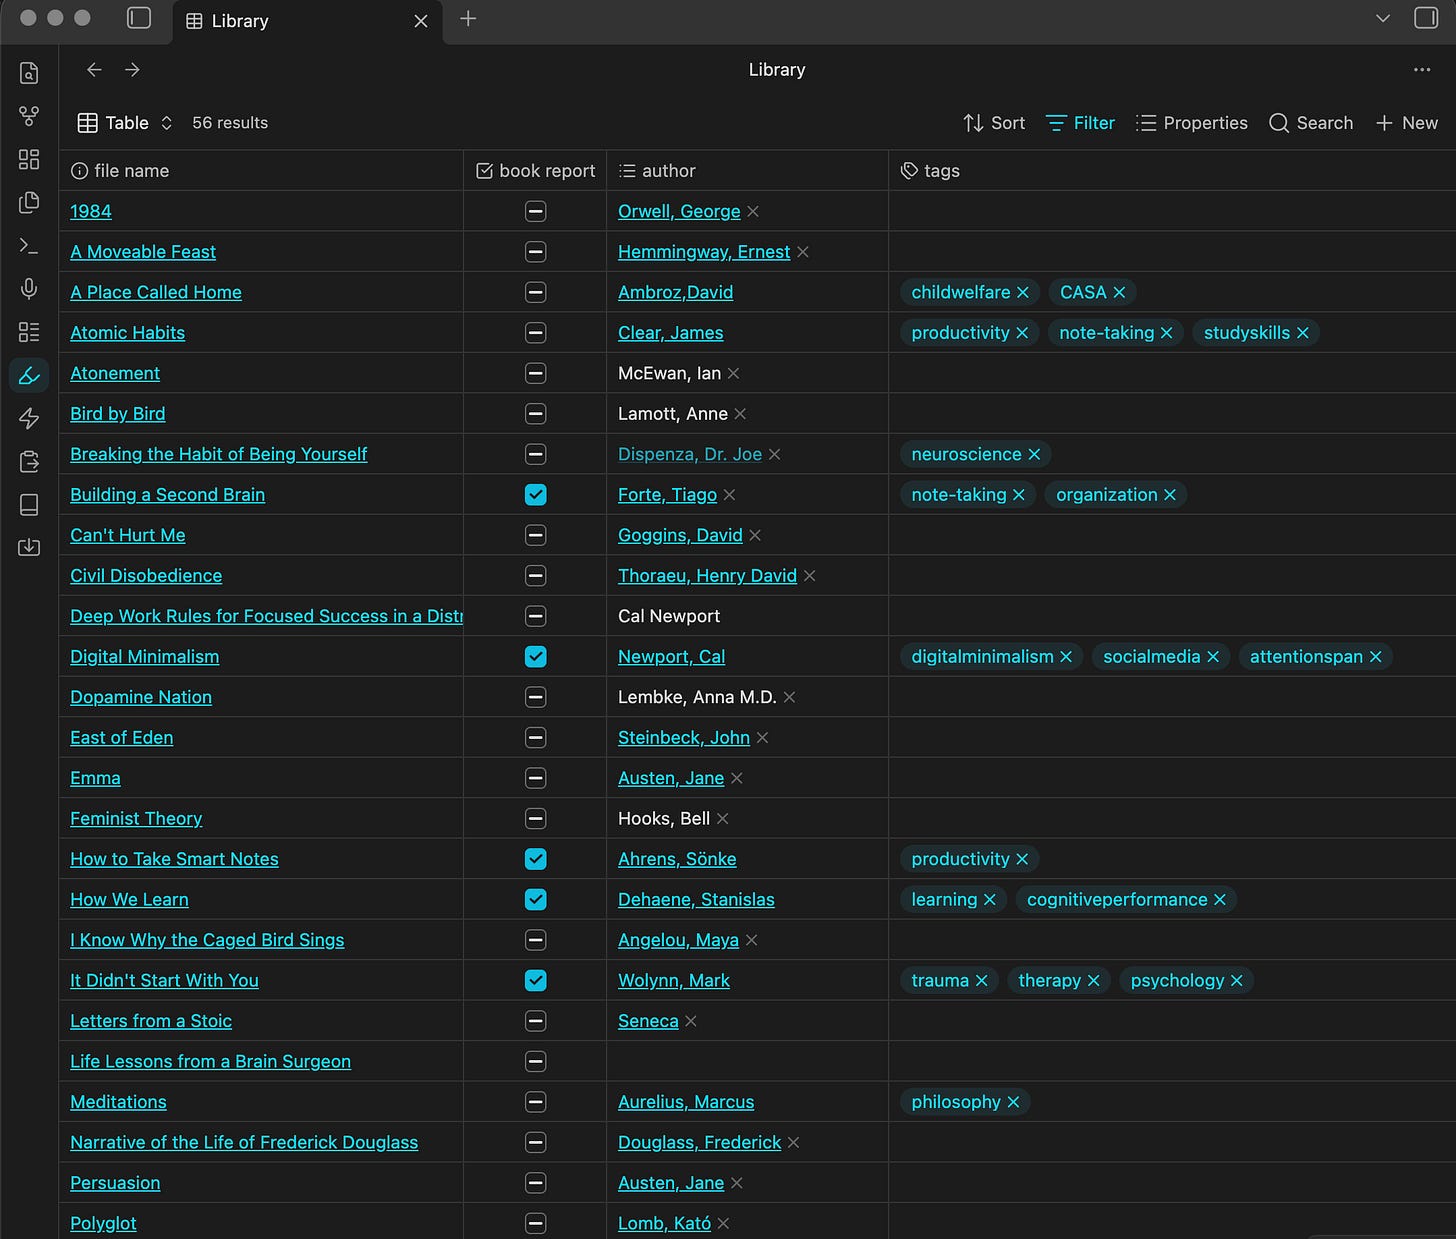Viewport: 1456px width, 1239px height.
Task: Open the Table view switcher dropdown
Action: click(x=126, y=123)
